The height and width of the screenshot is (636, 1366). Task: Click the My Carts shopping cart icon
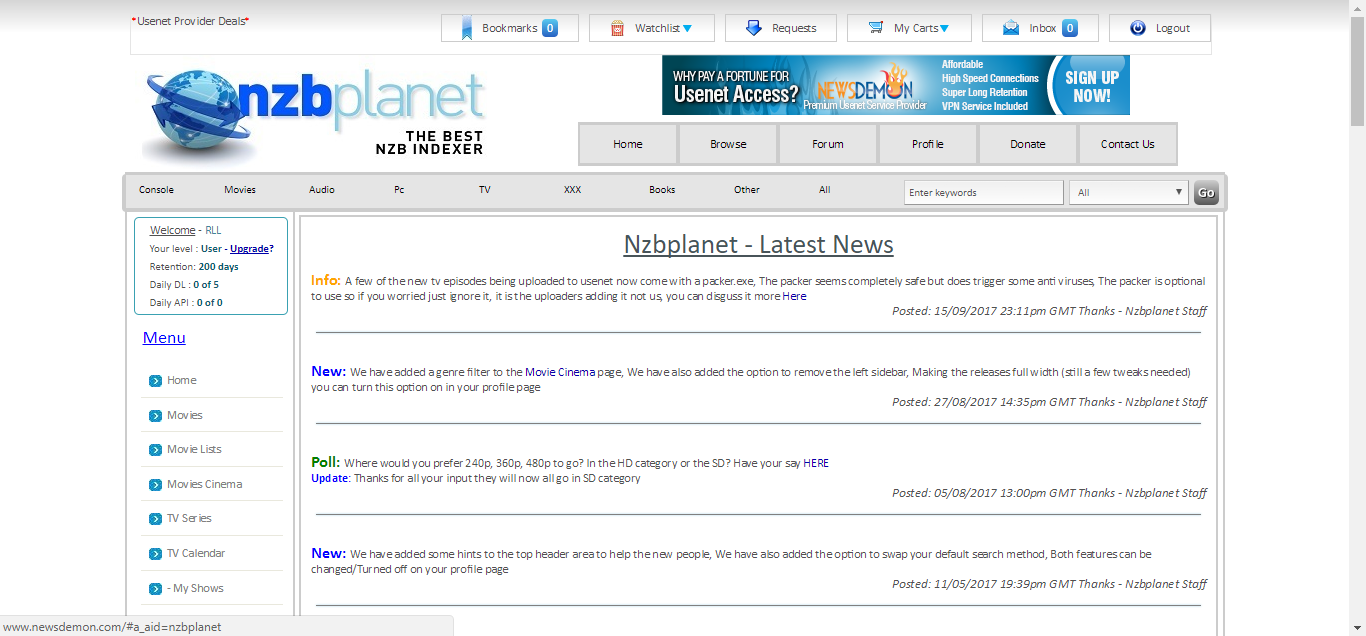[876, 28]
